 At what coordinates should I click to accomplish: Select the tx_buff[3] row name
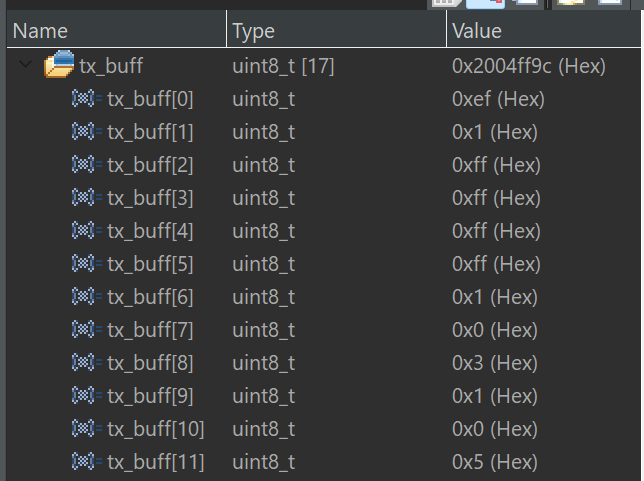[150, 198]
